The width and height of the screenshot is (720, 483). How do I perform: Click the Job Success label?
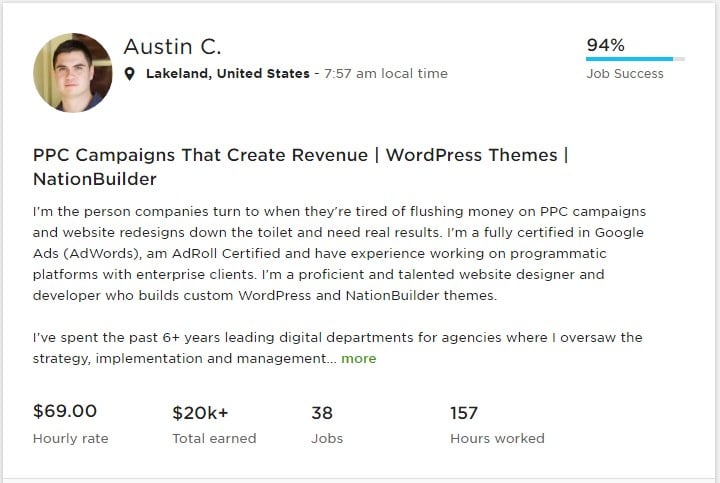tap(624, 73)
